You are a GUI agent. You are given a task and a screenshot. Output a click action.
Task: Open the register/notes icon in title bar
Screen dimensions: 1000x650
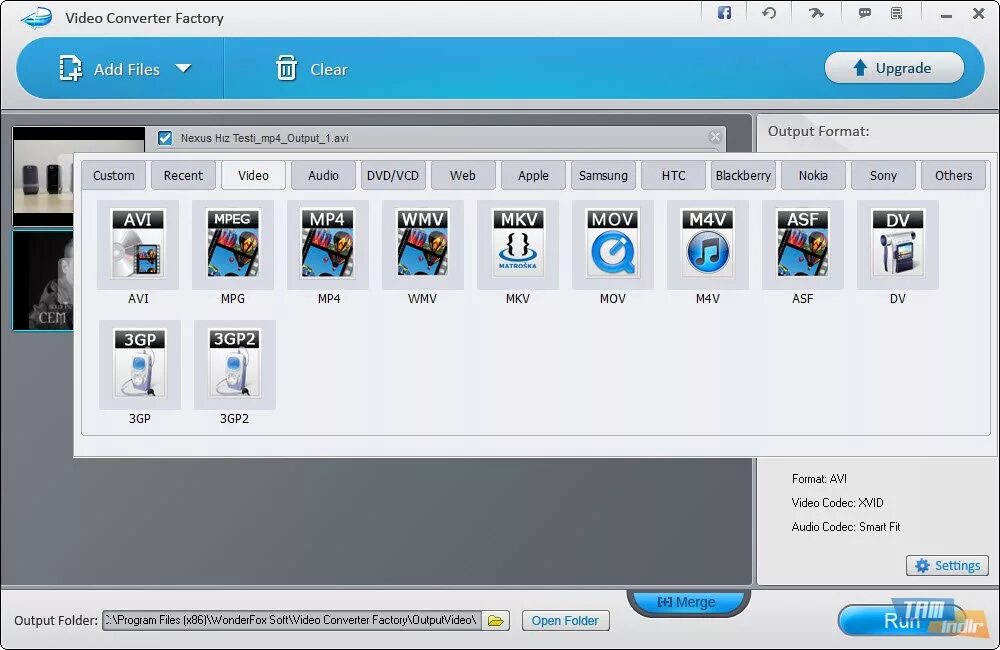[897, 13]
